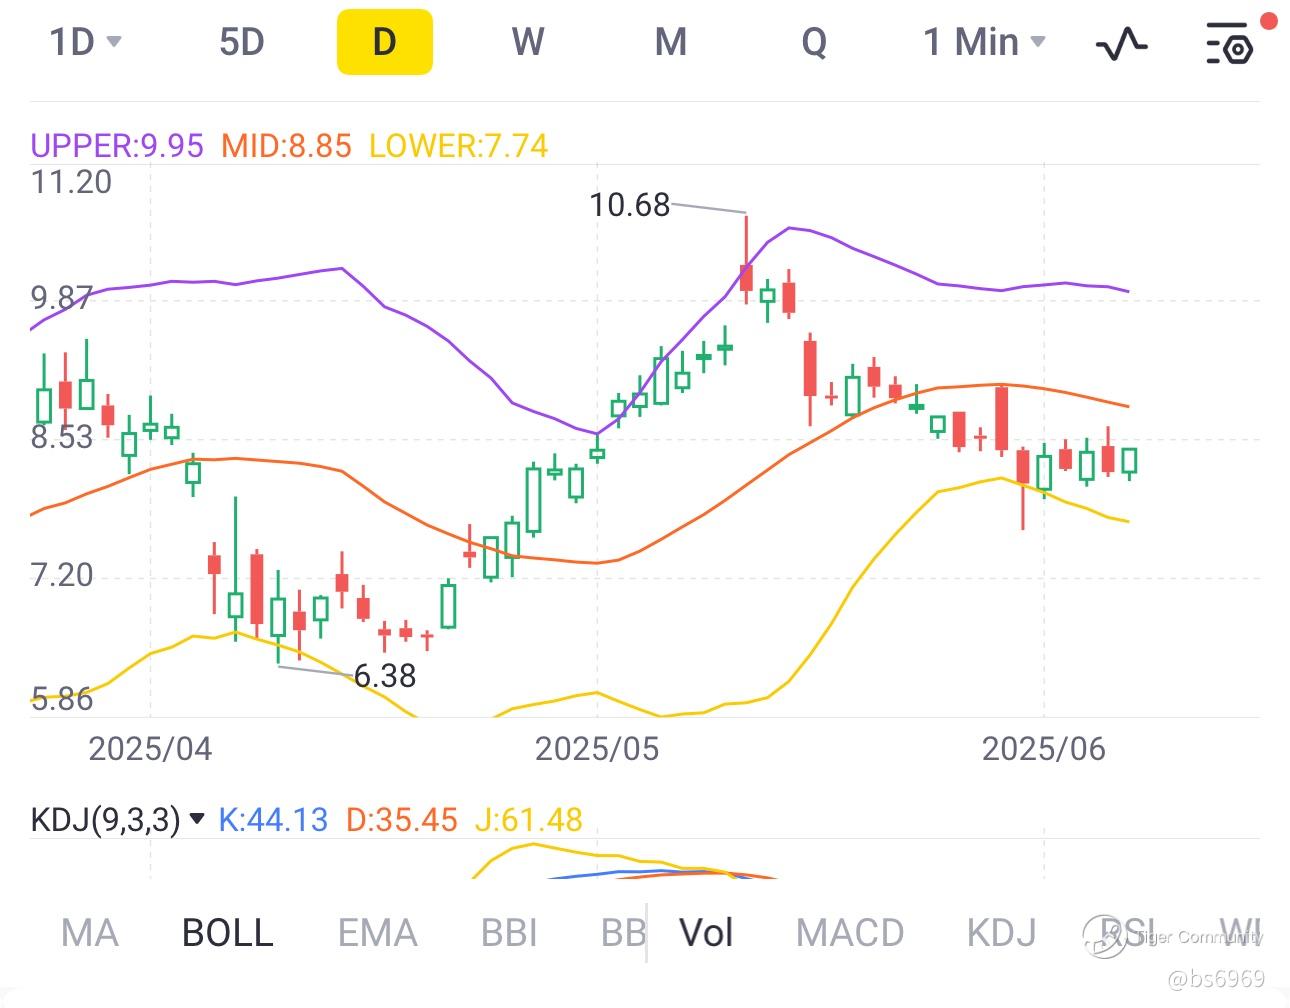Click the K:44.13 value
Screen dimensions: 1290x1008
click(273, 820)
